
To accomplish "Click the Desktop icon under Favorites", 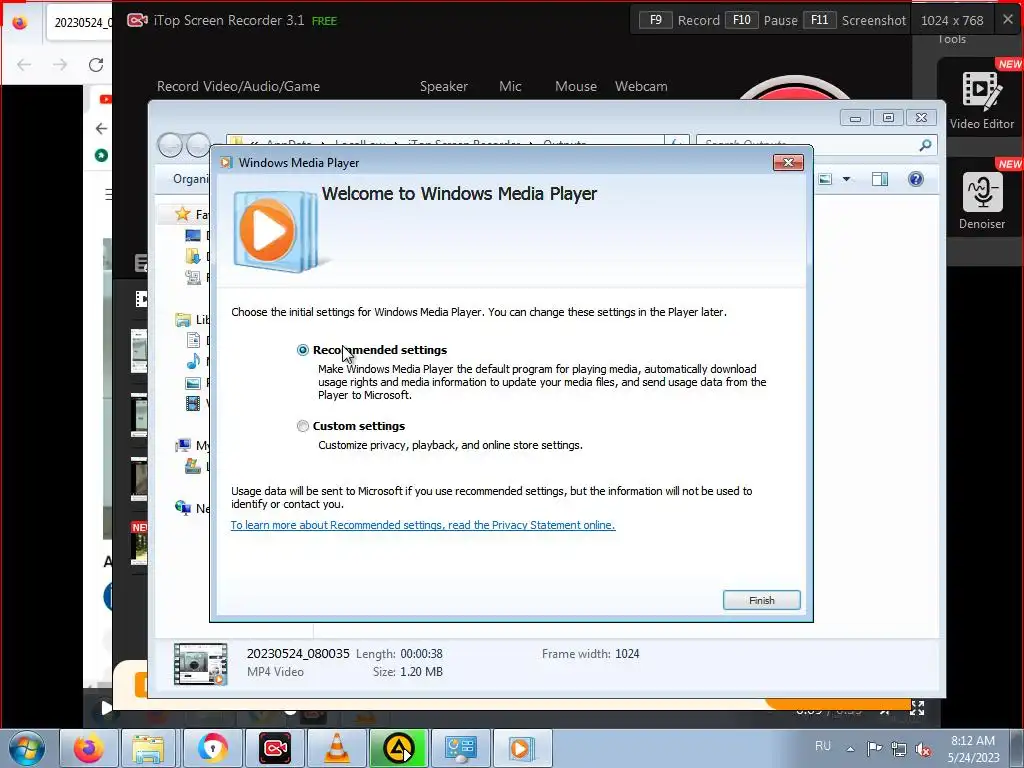I will click(193, 235).
